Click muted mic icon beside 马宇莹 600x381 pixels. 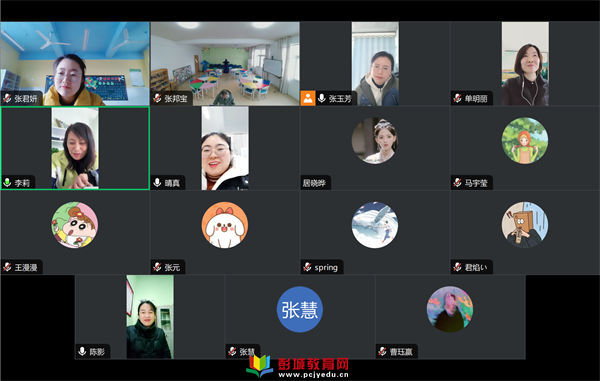click(457, 182)
